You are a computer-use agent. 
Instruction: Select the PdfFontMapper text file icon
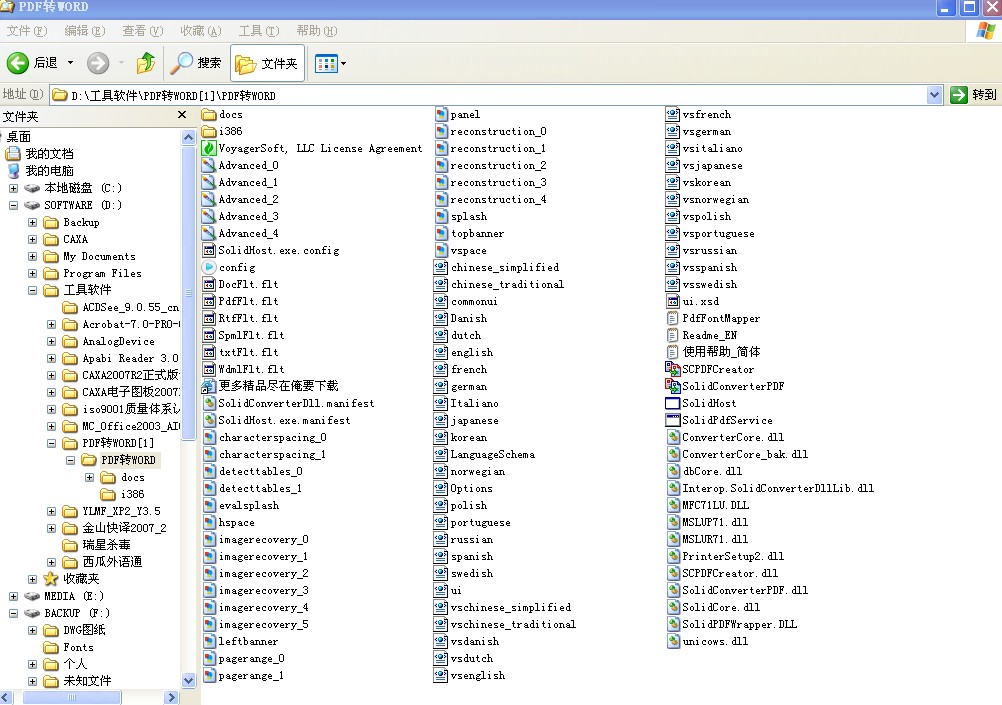coord(672,318)
